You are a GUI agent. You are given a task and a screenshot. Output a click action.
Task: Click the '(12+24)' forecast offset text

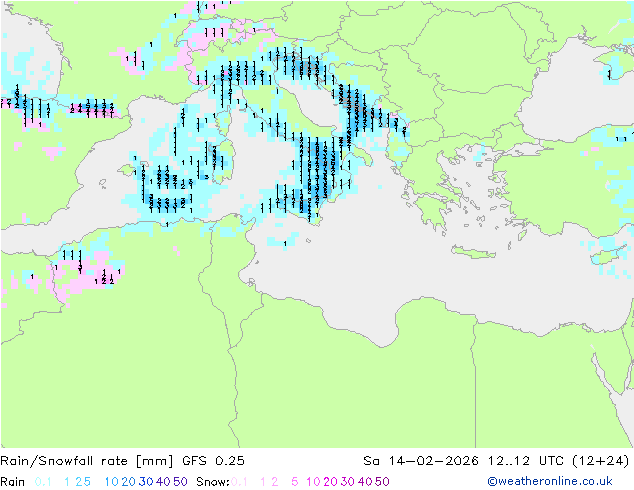click(601, 461)
